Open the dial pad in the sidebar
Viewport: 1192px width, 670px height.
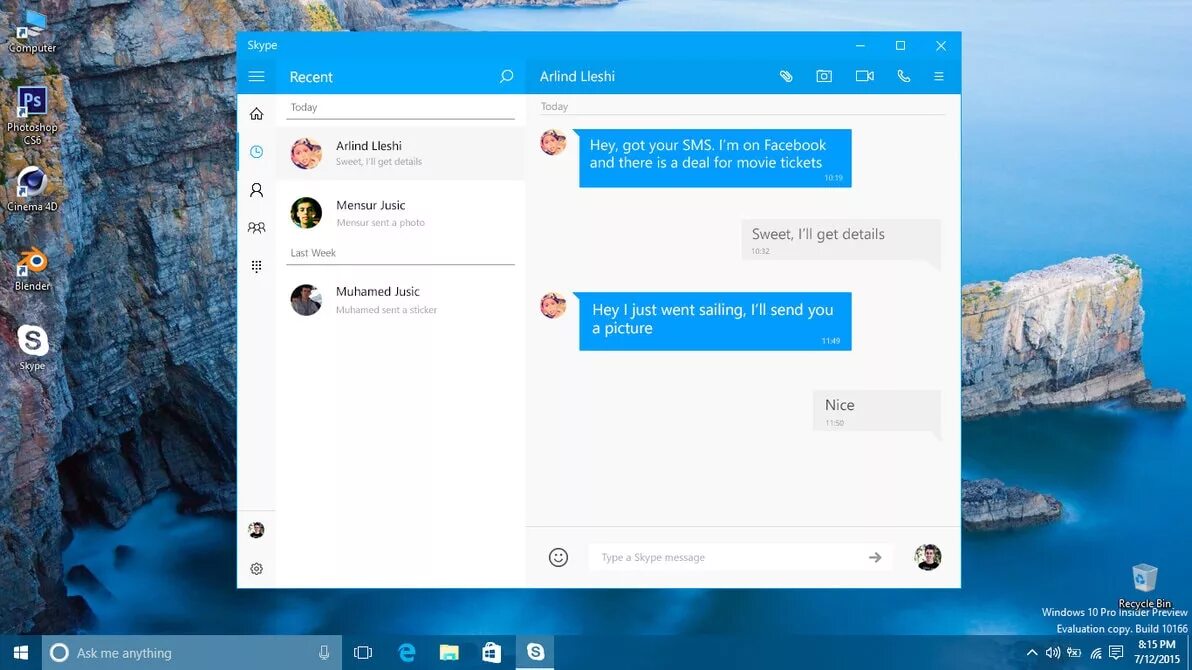point(256,265)
